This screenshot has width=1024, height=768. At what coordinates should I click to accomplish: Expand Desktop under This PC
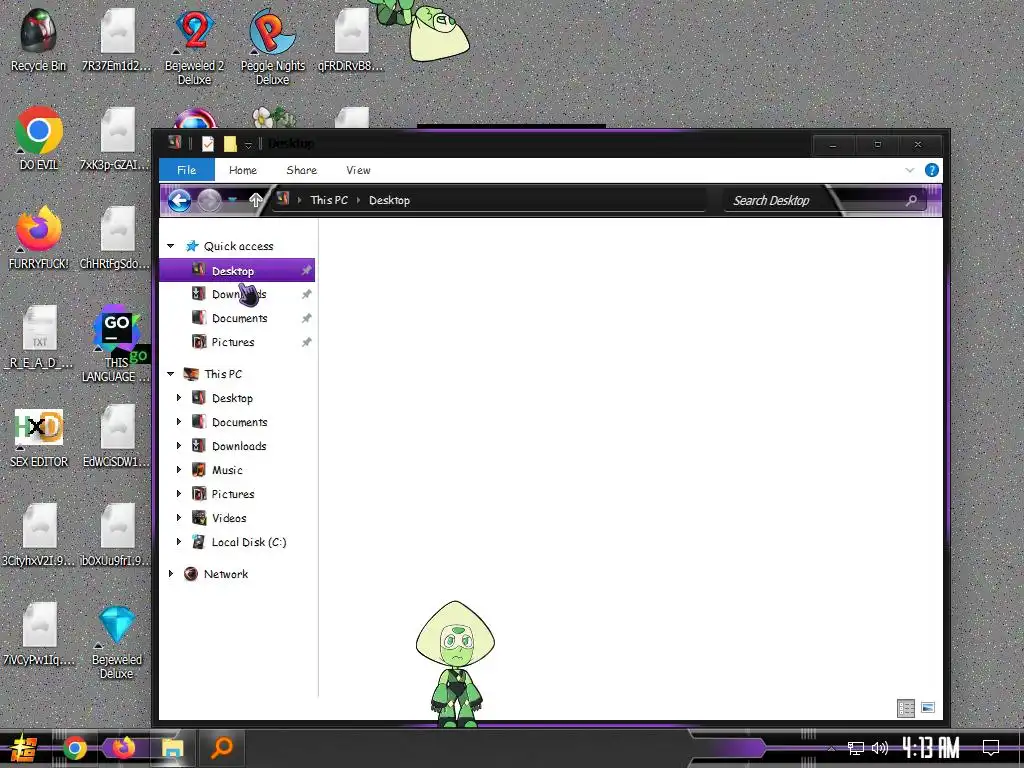click(179, 398)
